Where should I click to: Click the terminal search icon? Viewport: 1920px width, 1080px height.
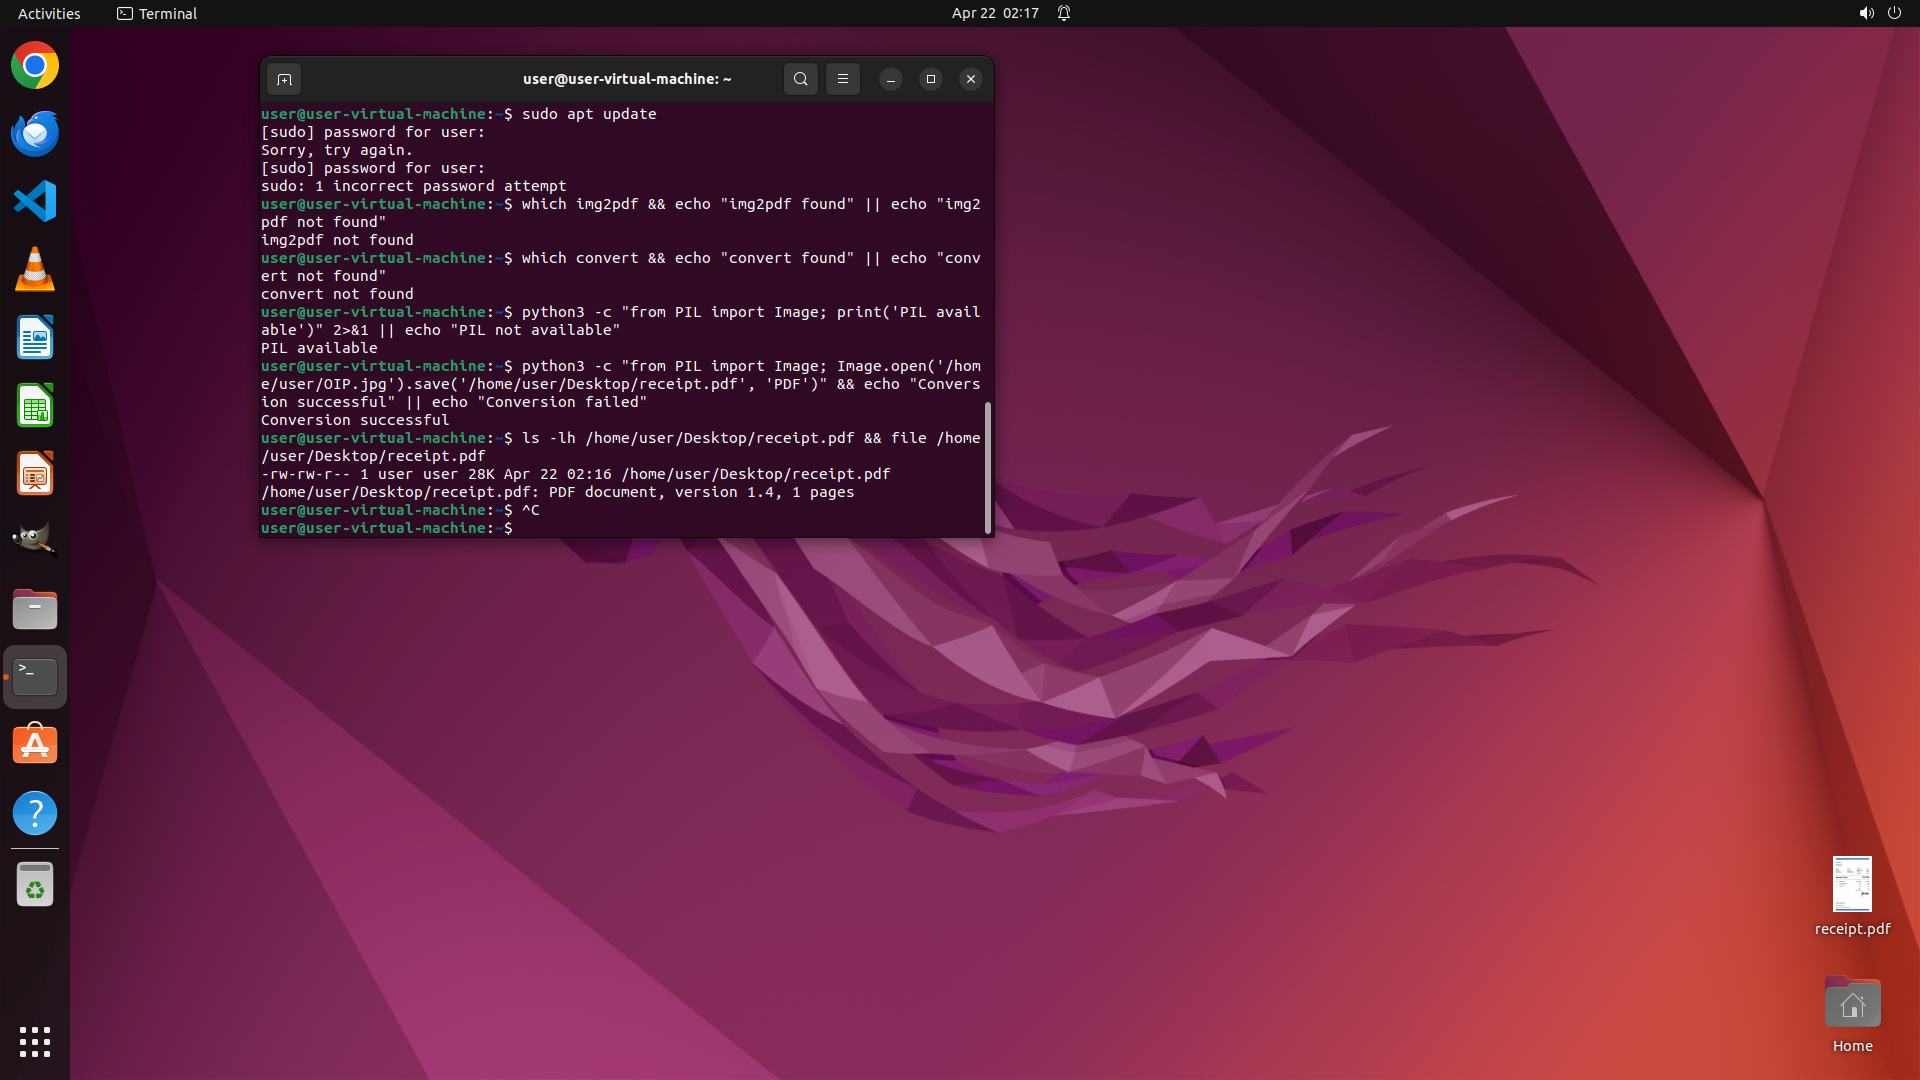coord(800,79)
